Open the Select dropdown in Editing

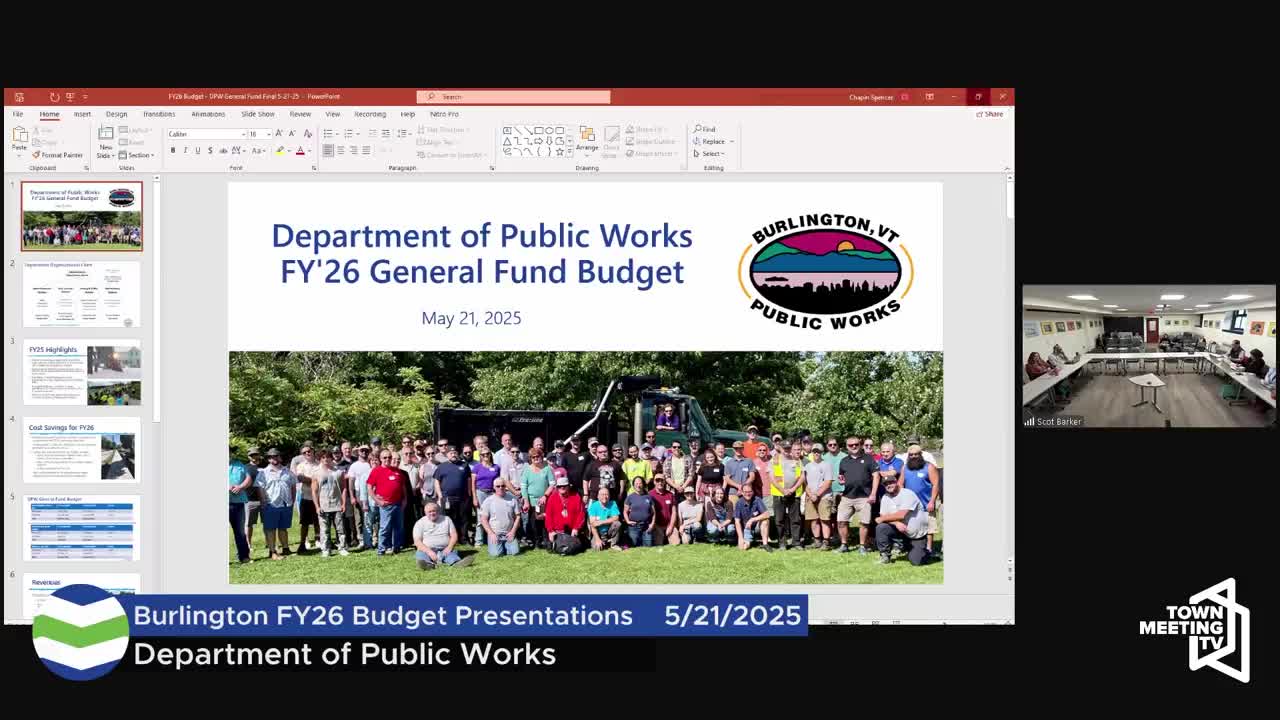[x=711, y=153]
